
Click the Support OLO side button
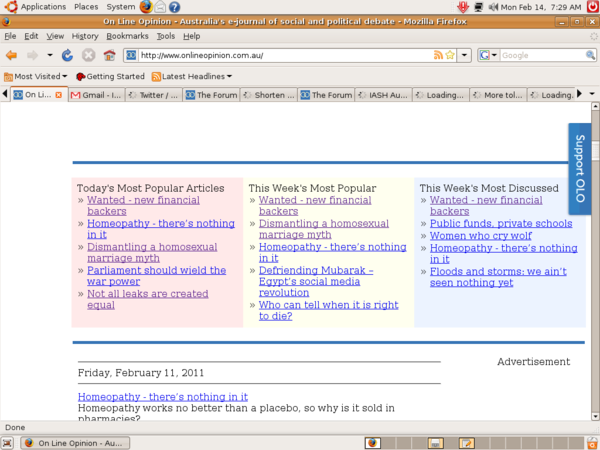[x=580, y=169]
